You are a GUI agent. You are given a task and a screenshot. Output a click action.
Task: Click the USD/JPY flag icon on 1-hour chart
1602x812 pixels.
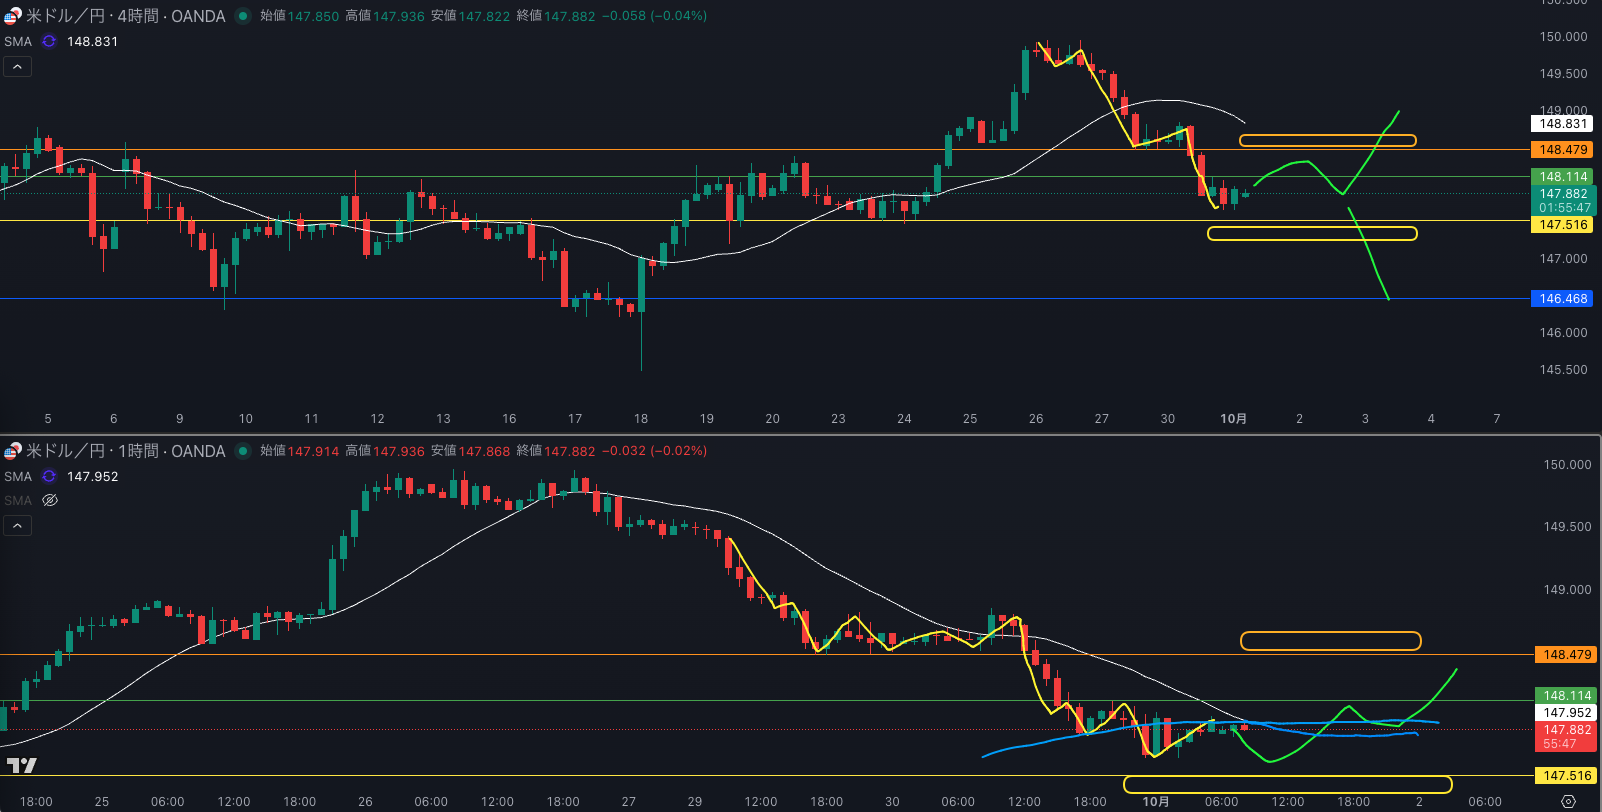(x=12, y=451)
